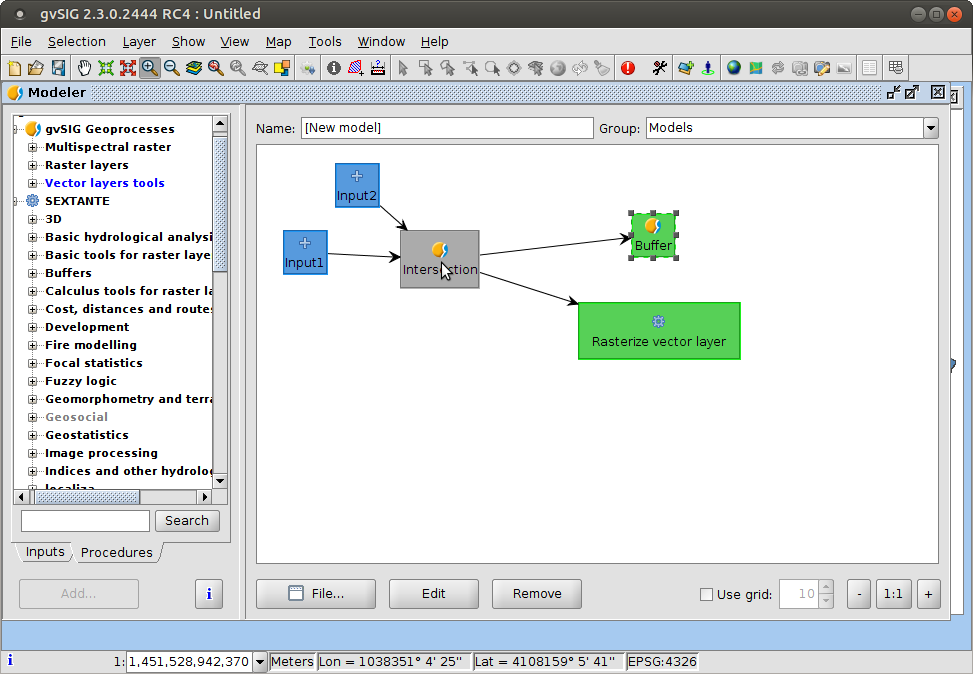Image resolution: width=973 pixels, height=674 pixels.
Task: Open the wrench and screwdriver tools icon
Action: pos(660,68)
